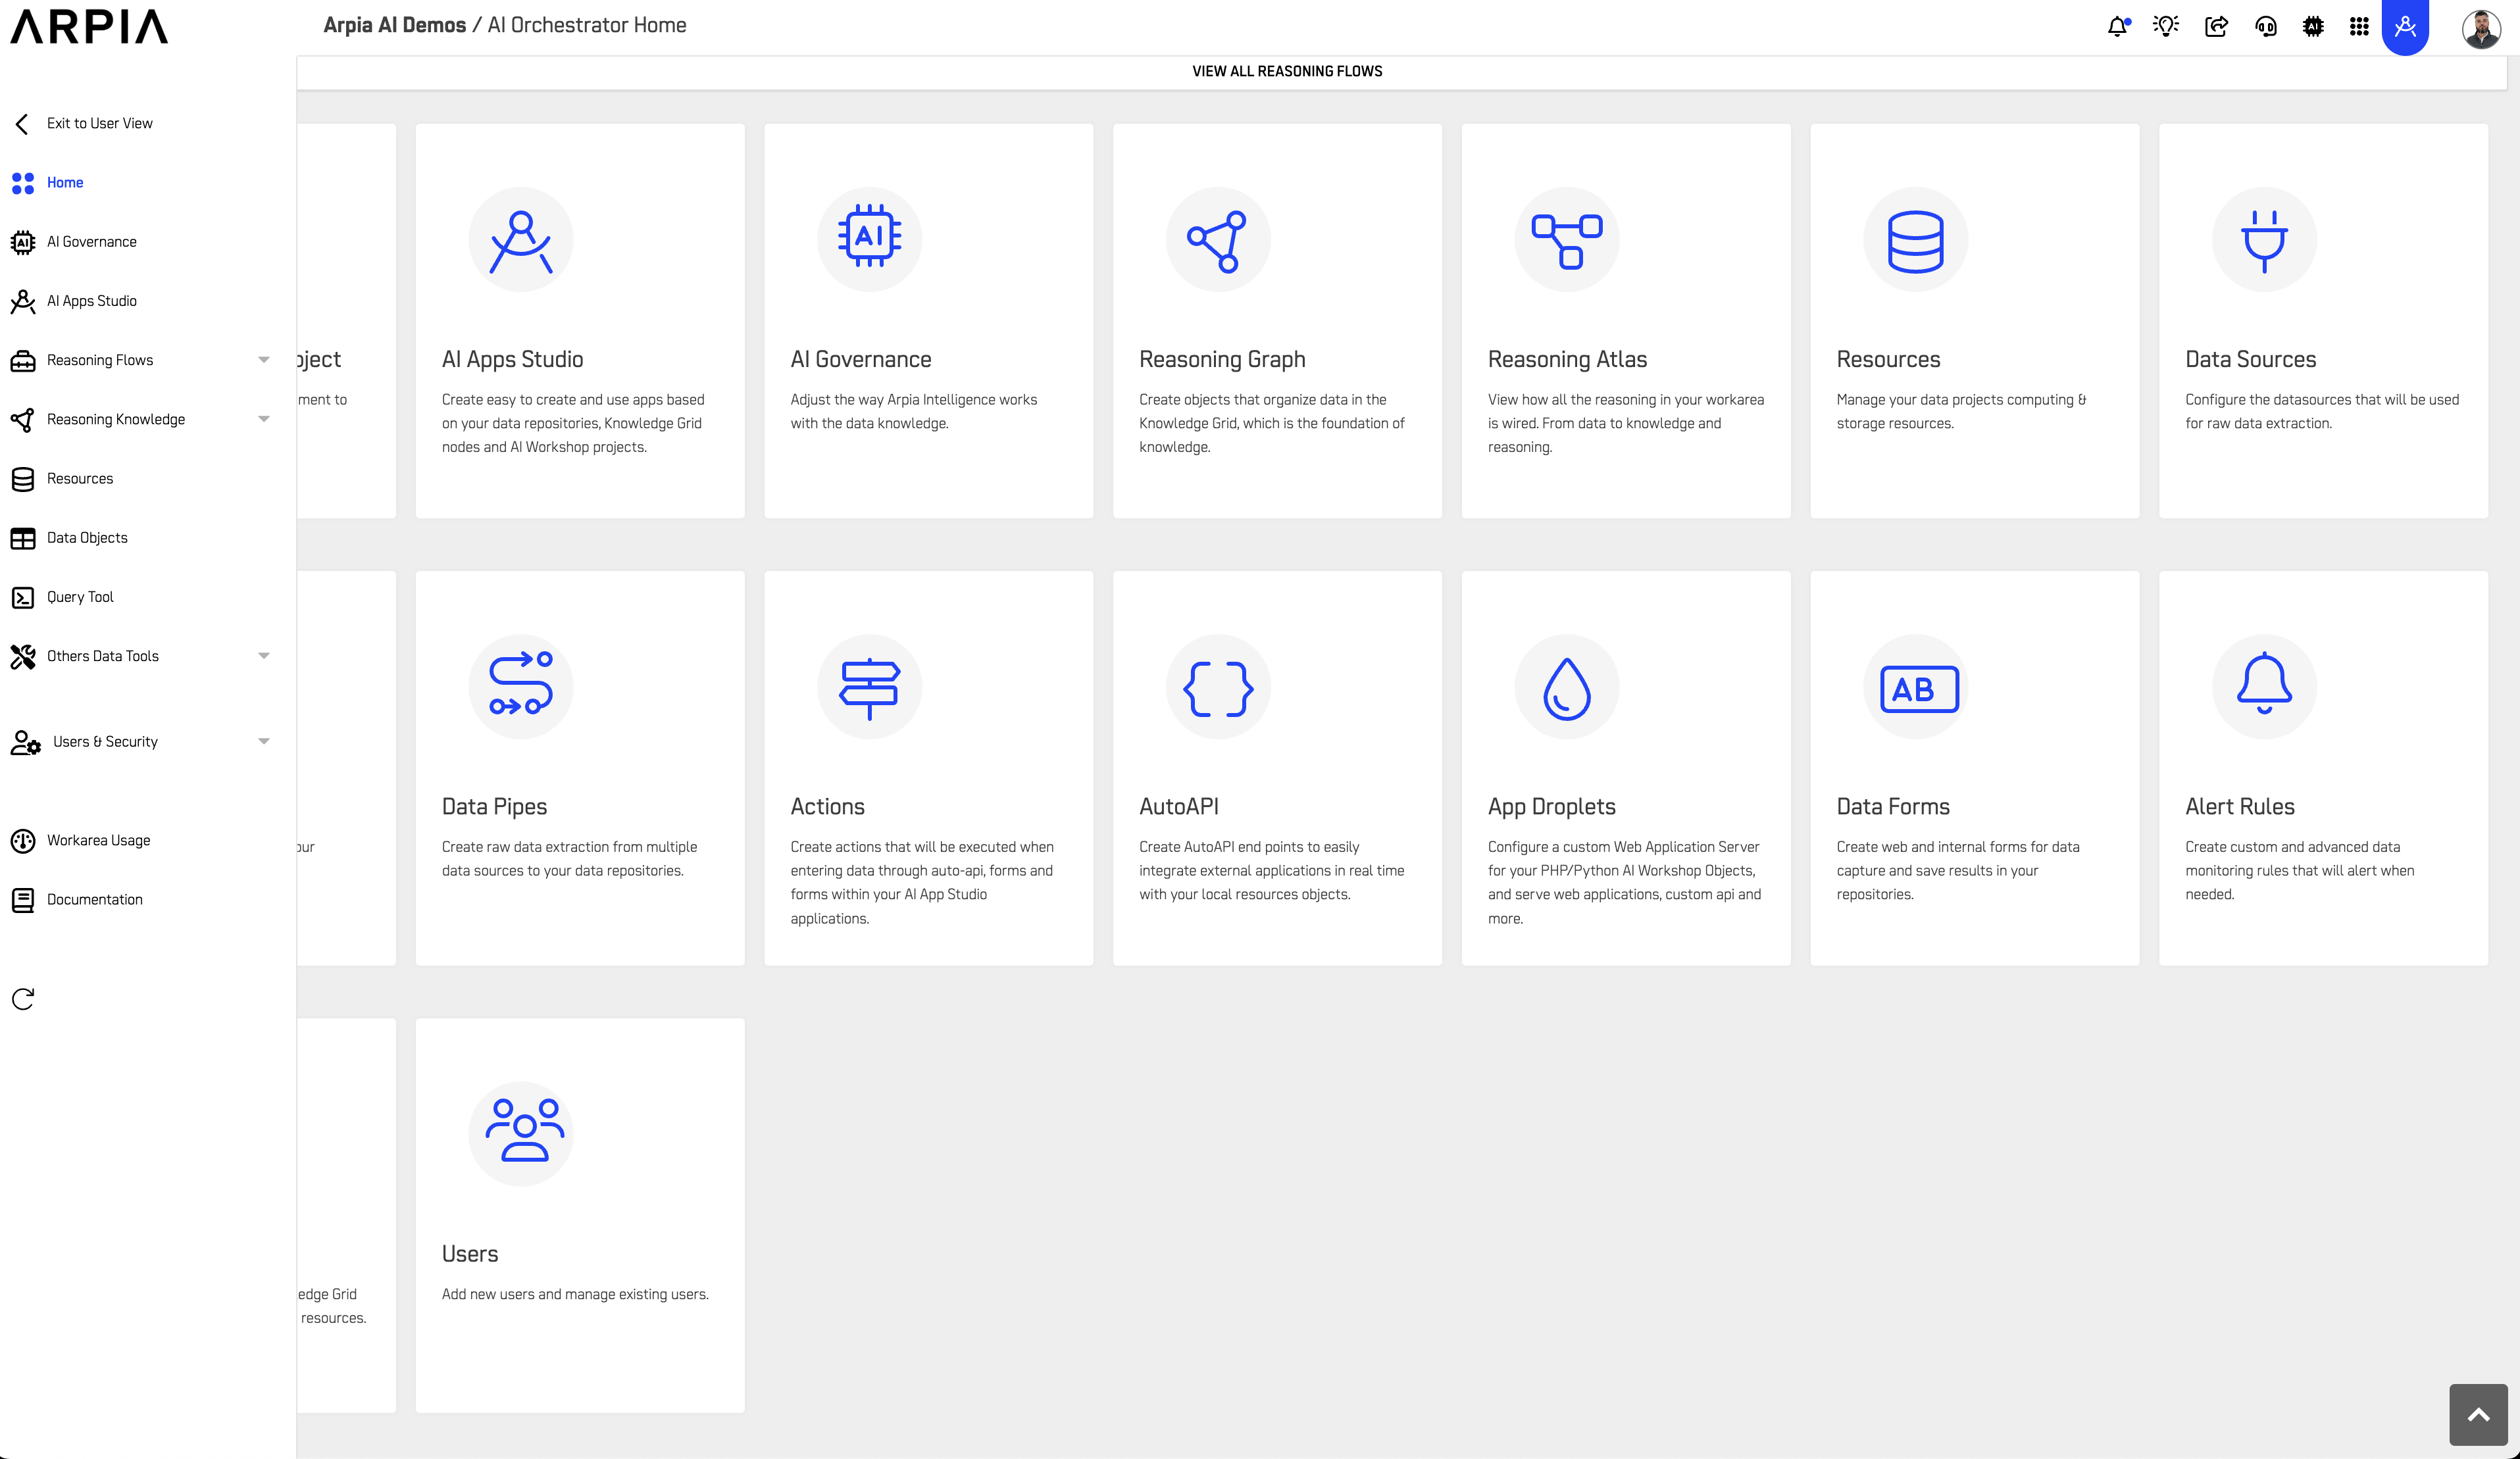
Task: Select Query Tool in the sidebar
Action: 80,597
